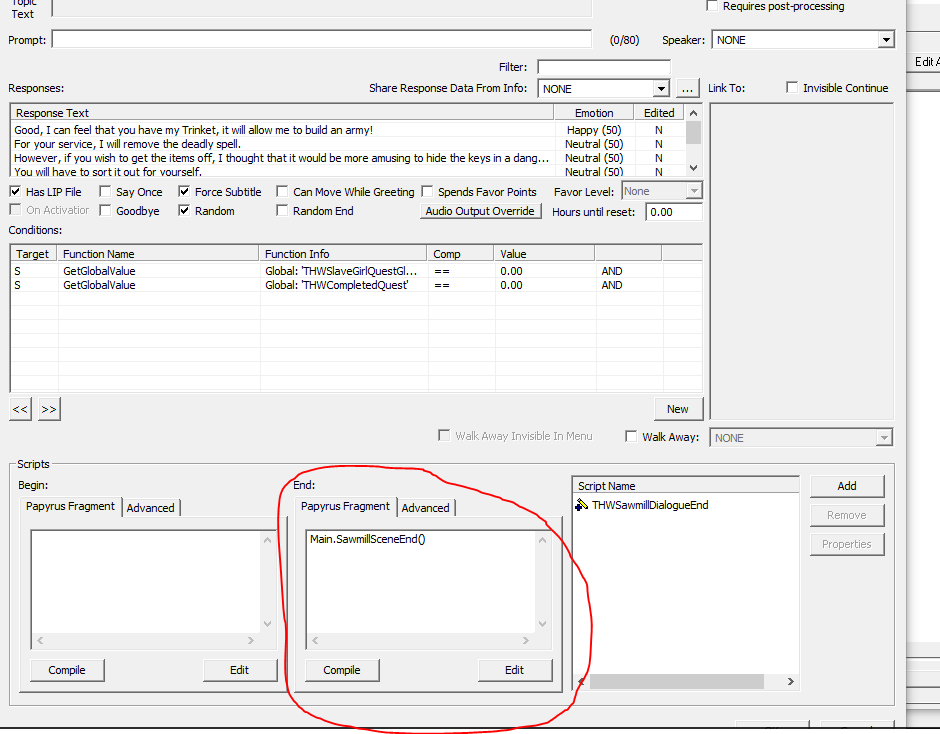Uncheck the Force Subtitle option
Screen dimensions: 940x734
coord(184,191)
